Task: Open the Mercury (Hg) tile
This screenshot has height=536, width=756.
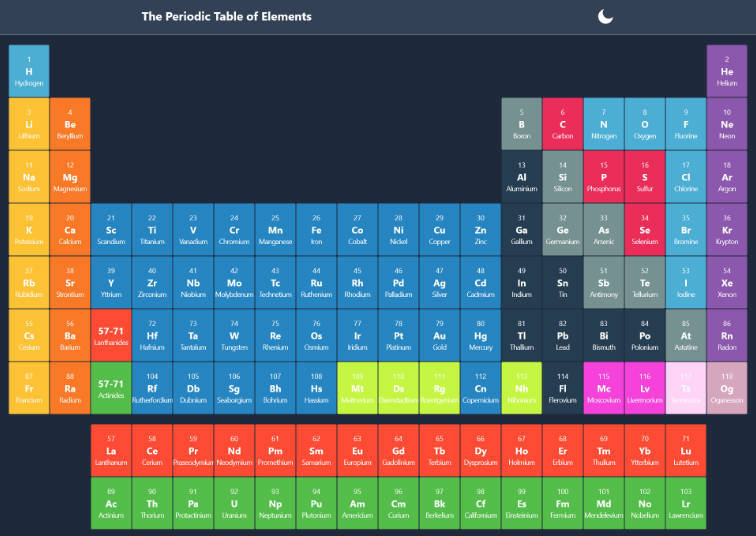Action: [480, 336]
